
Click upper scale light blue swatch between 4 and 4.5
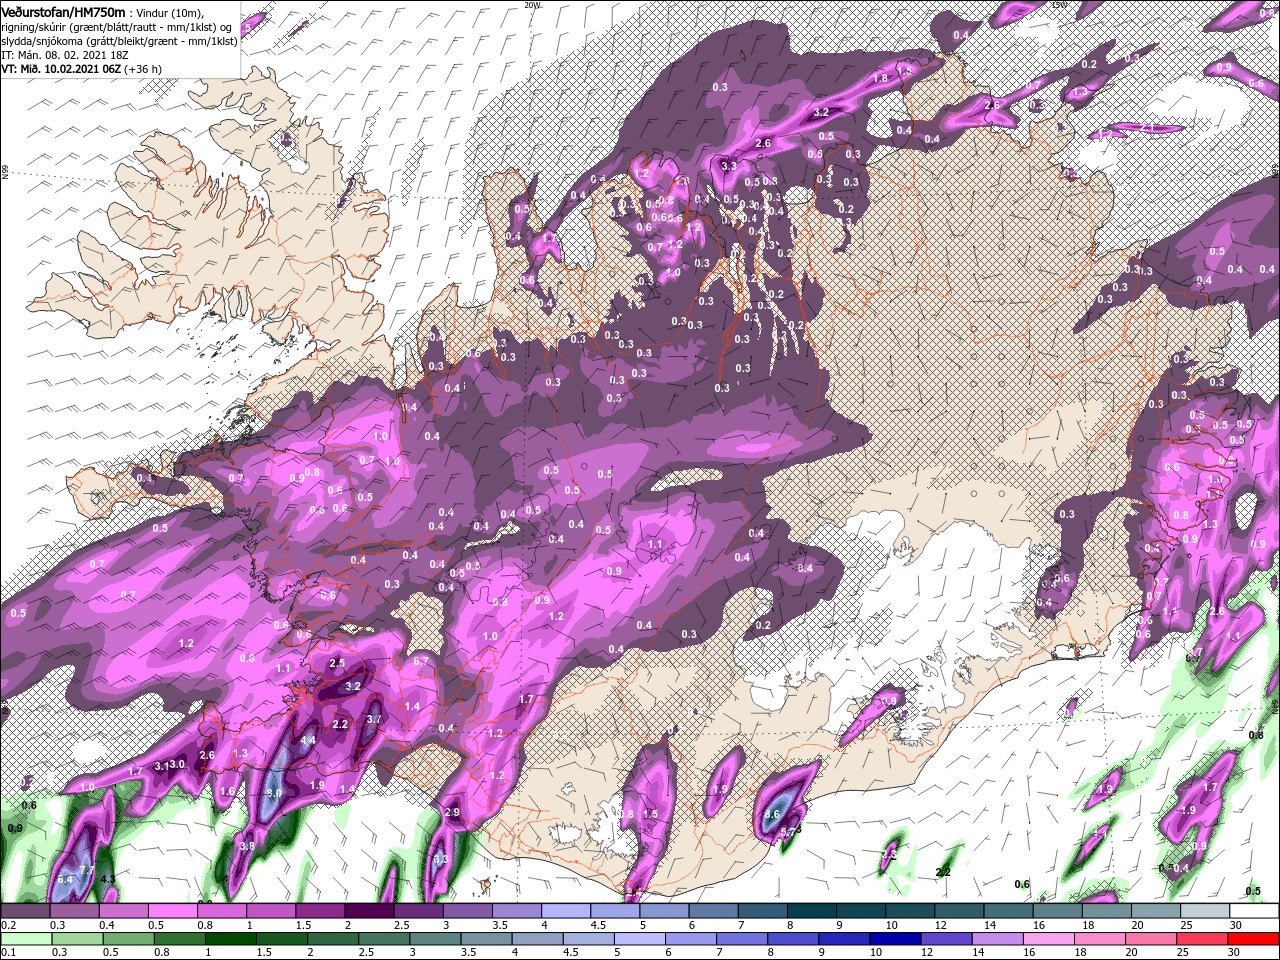pyautogui.click(x=566, y=911)
